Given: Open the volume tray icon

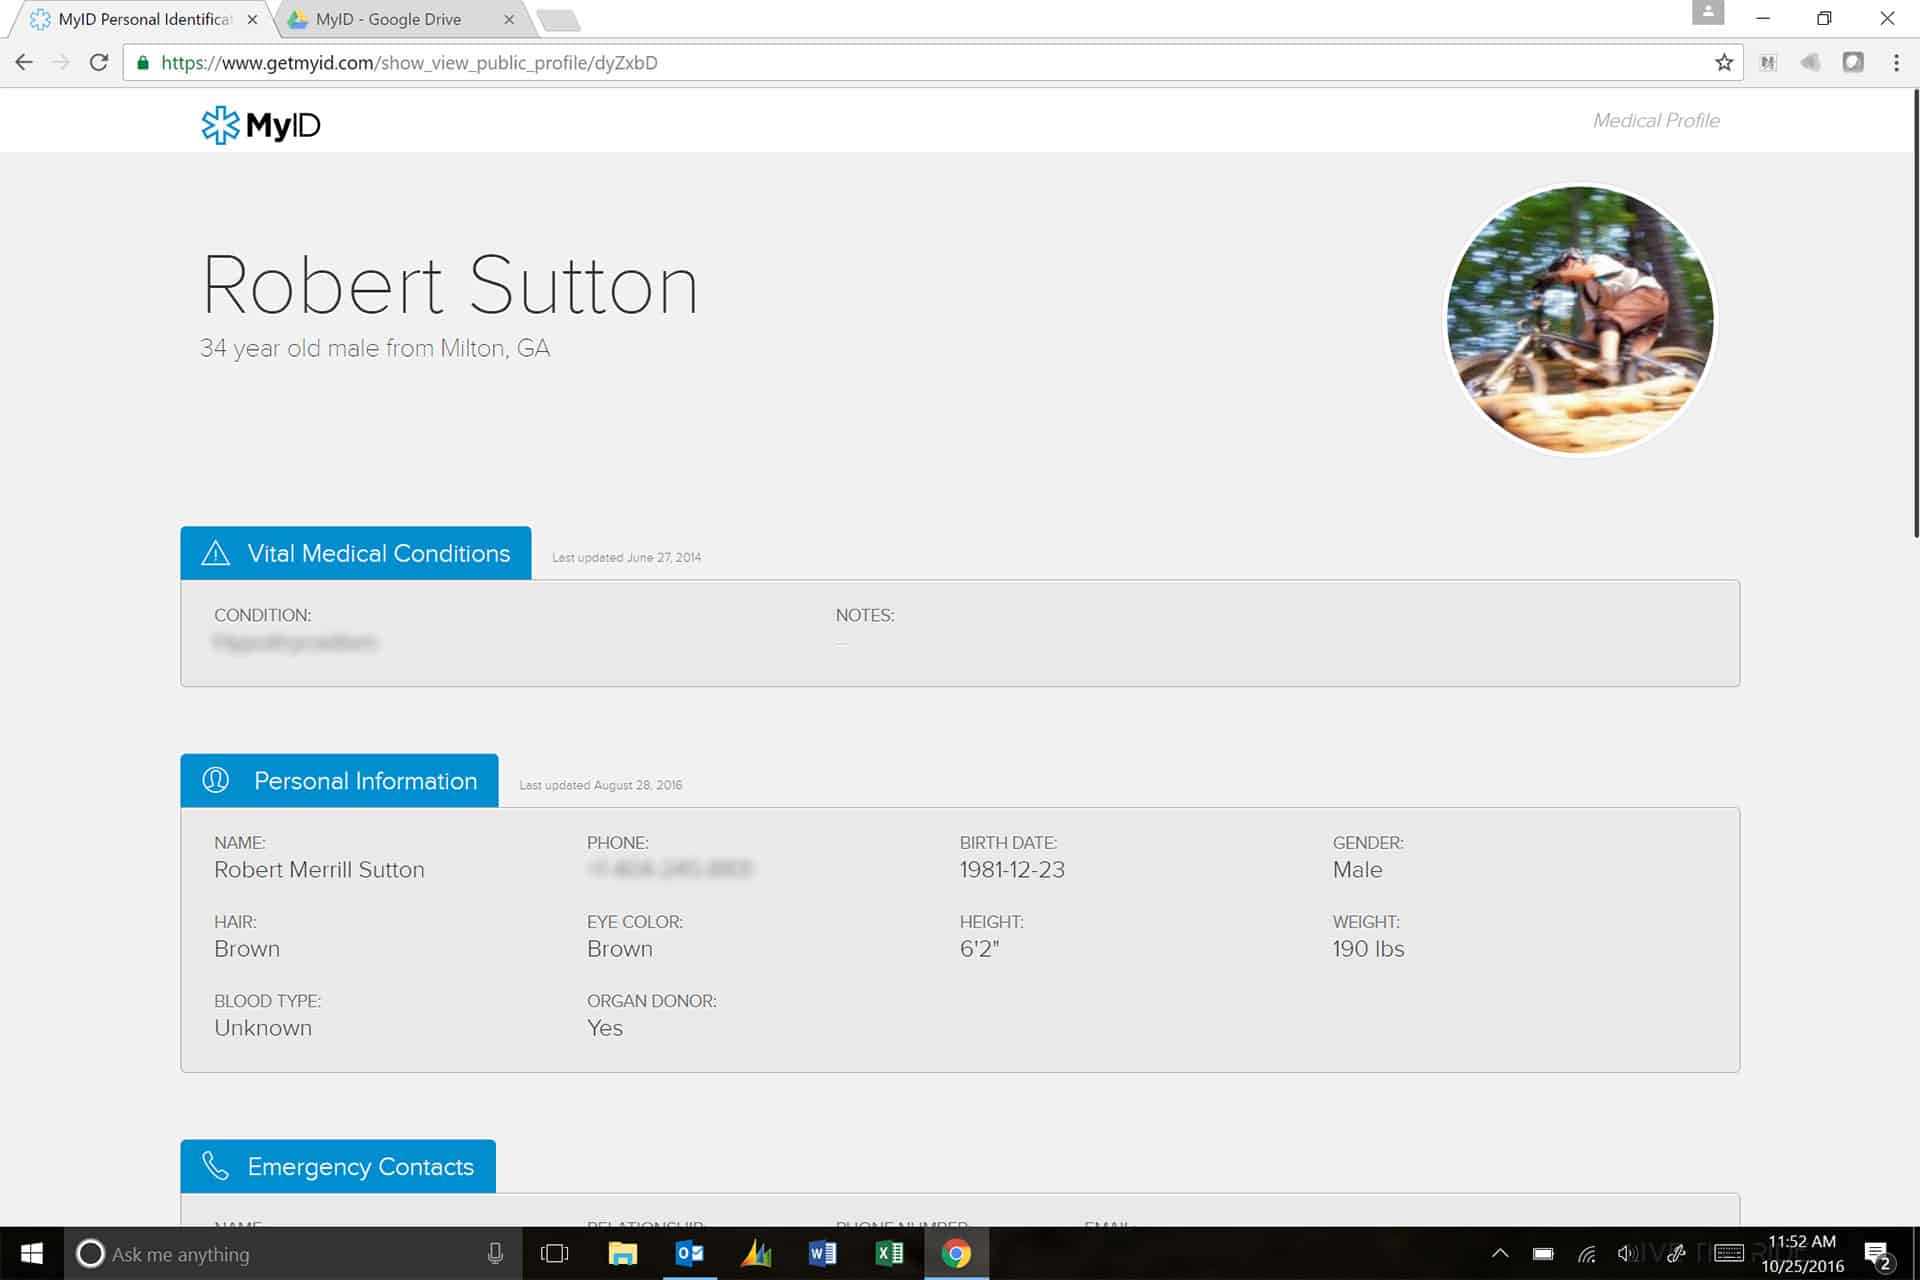Looking at the screenshot, I should pyautogui.click(x=1628, y=1253).
